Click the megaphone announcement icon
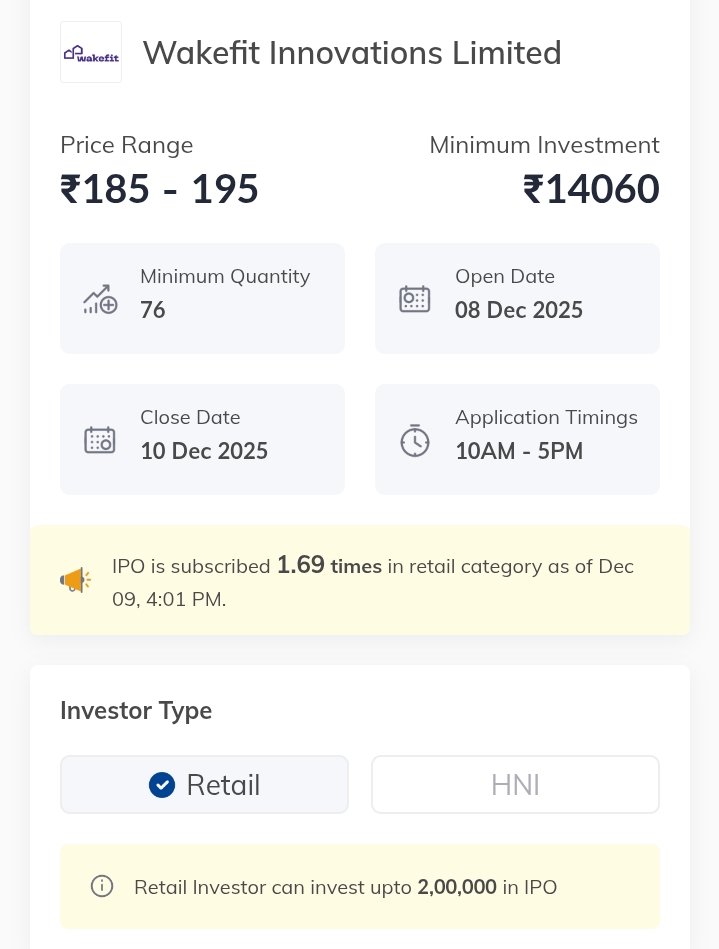Image resolution: width=719 pixels, height=949 pixels. coord(76,580)
